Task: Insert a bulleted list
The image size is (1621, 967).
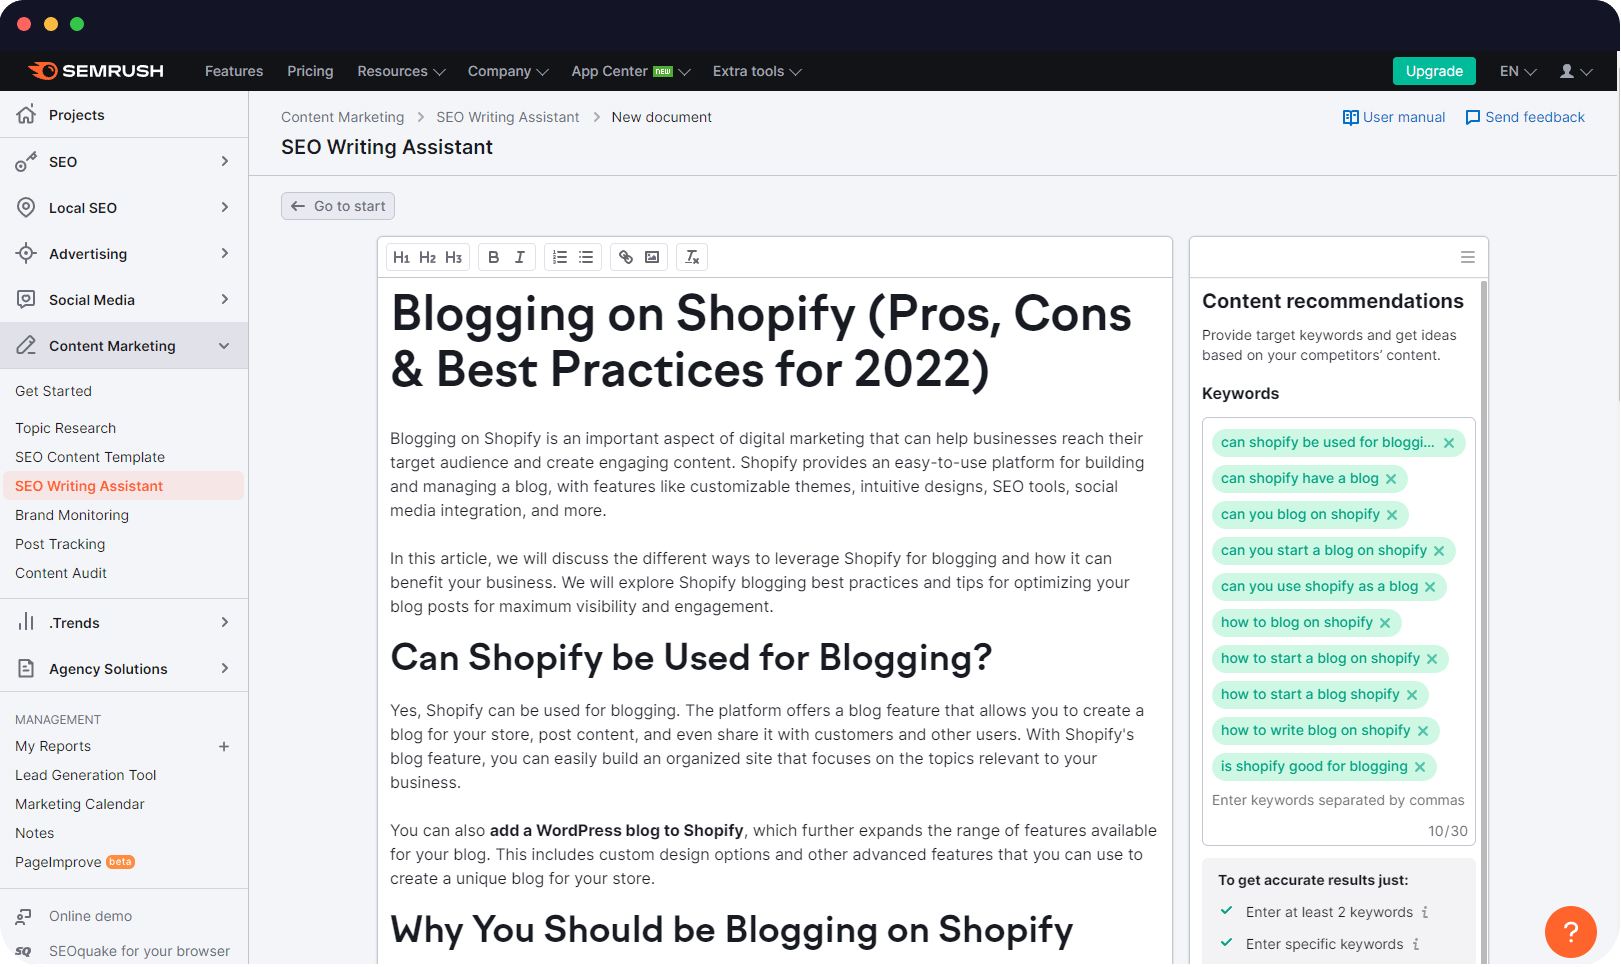Action: click(586, 257)
